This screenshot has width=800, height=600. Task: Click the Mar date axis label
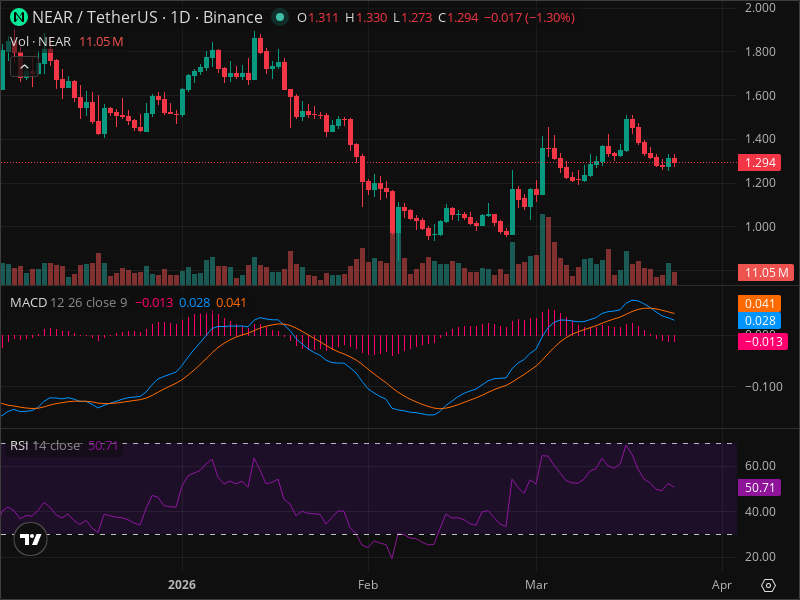(x=536, y=585)
